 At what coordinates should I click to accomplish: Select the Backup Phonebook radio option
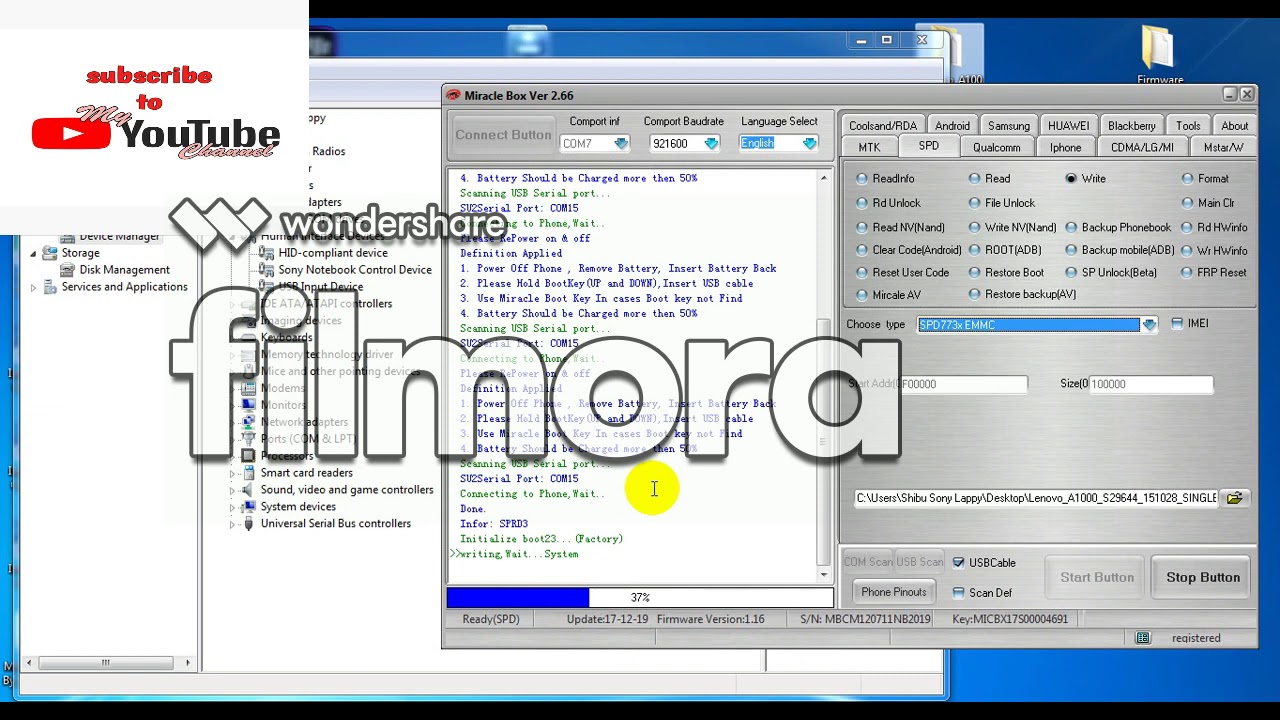click(x=1071, y=228)
